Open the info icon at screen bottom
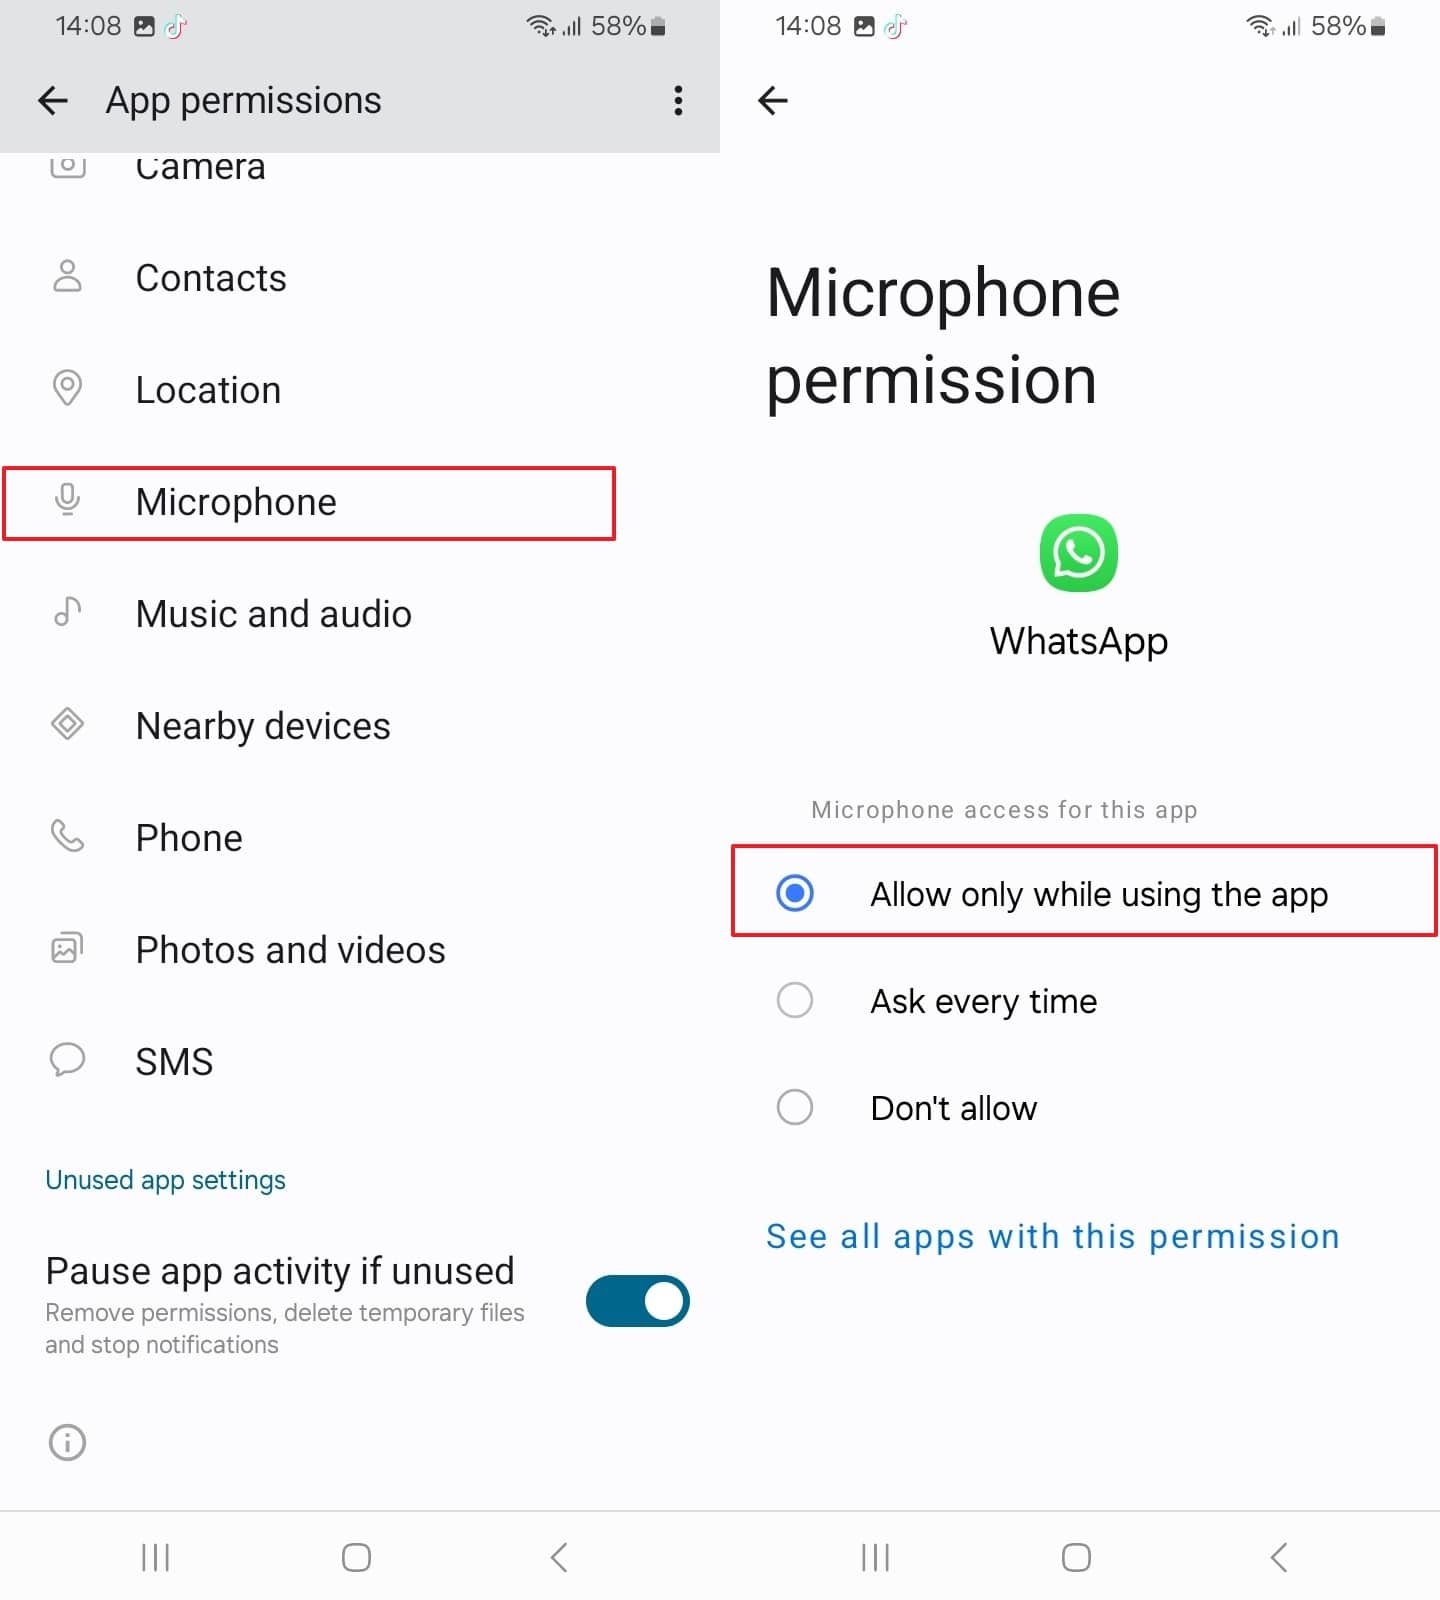The image size is (1440, 1600). [67, 1442]
